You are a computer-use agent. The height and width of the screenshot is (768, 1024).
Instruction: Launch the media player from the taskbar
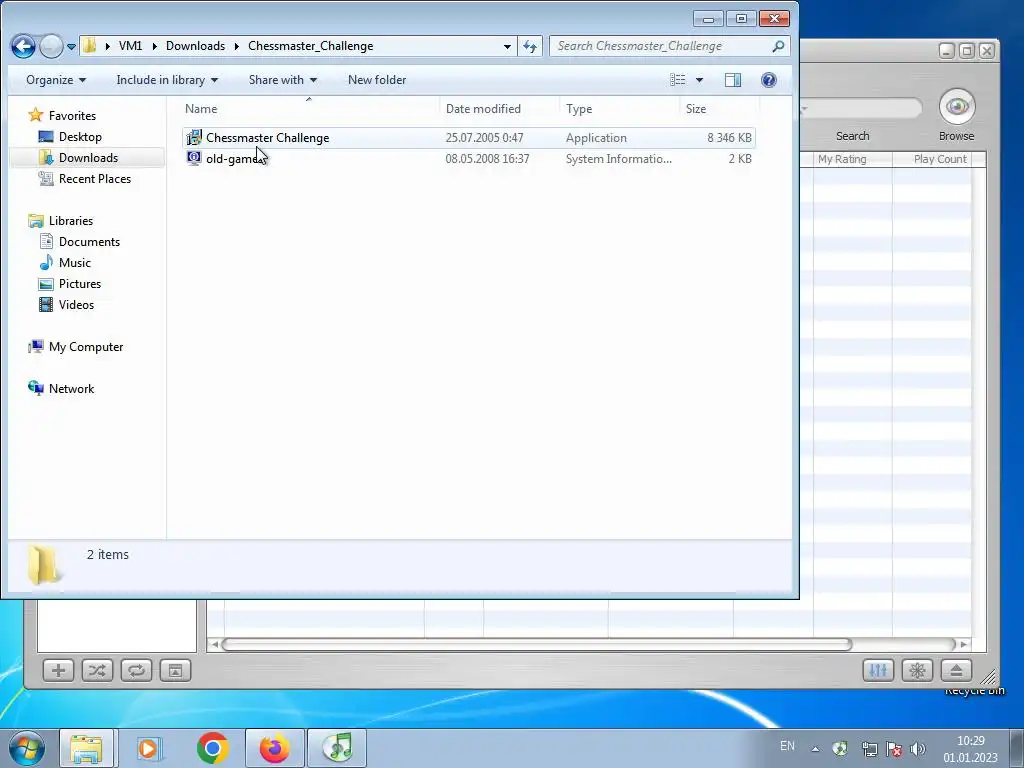(148, 748)
